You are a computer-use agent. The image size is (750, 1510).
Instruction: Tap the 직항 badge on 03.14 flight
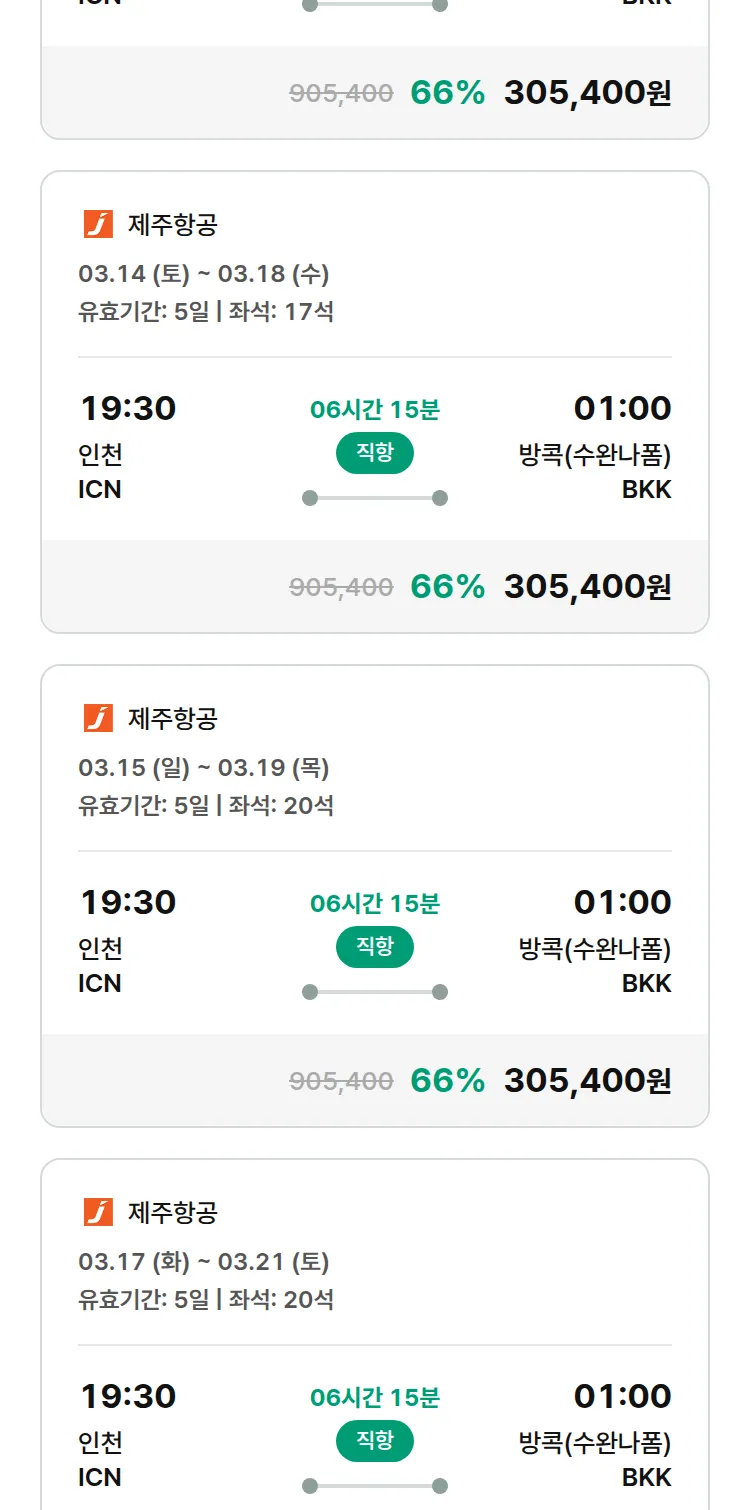375,453
